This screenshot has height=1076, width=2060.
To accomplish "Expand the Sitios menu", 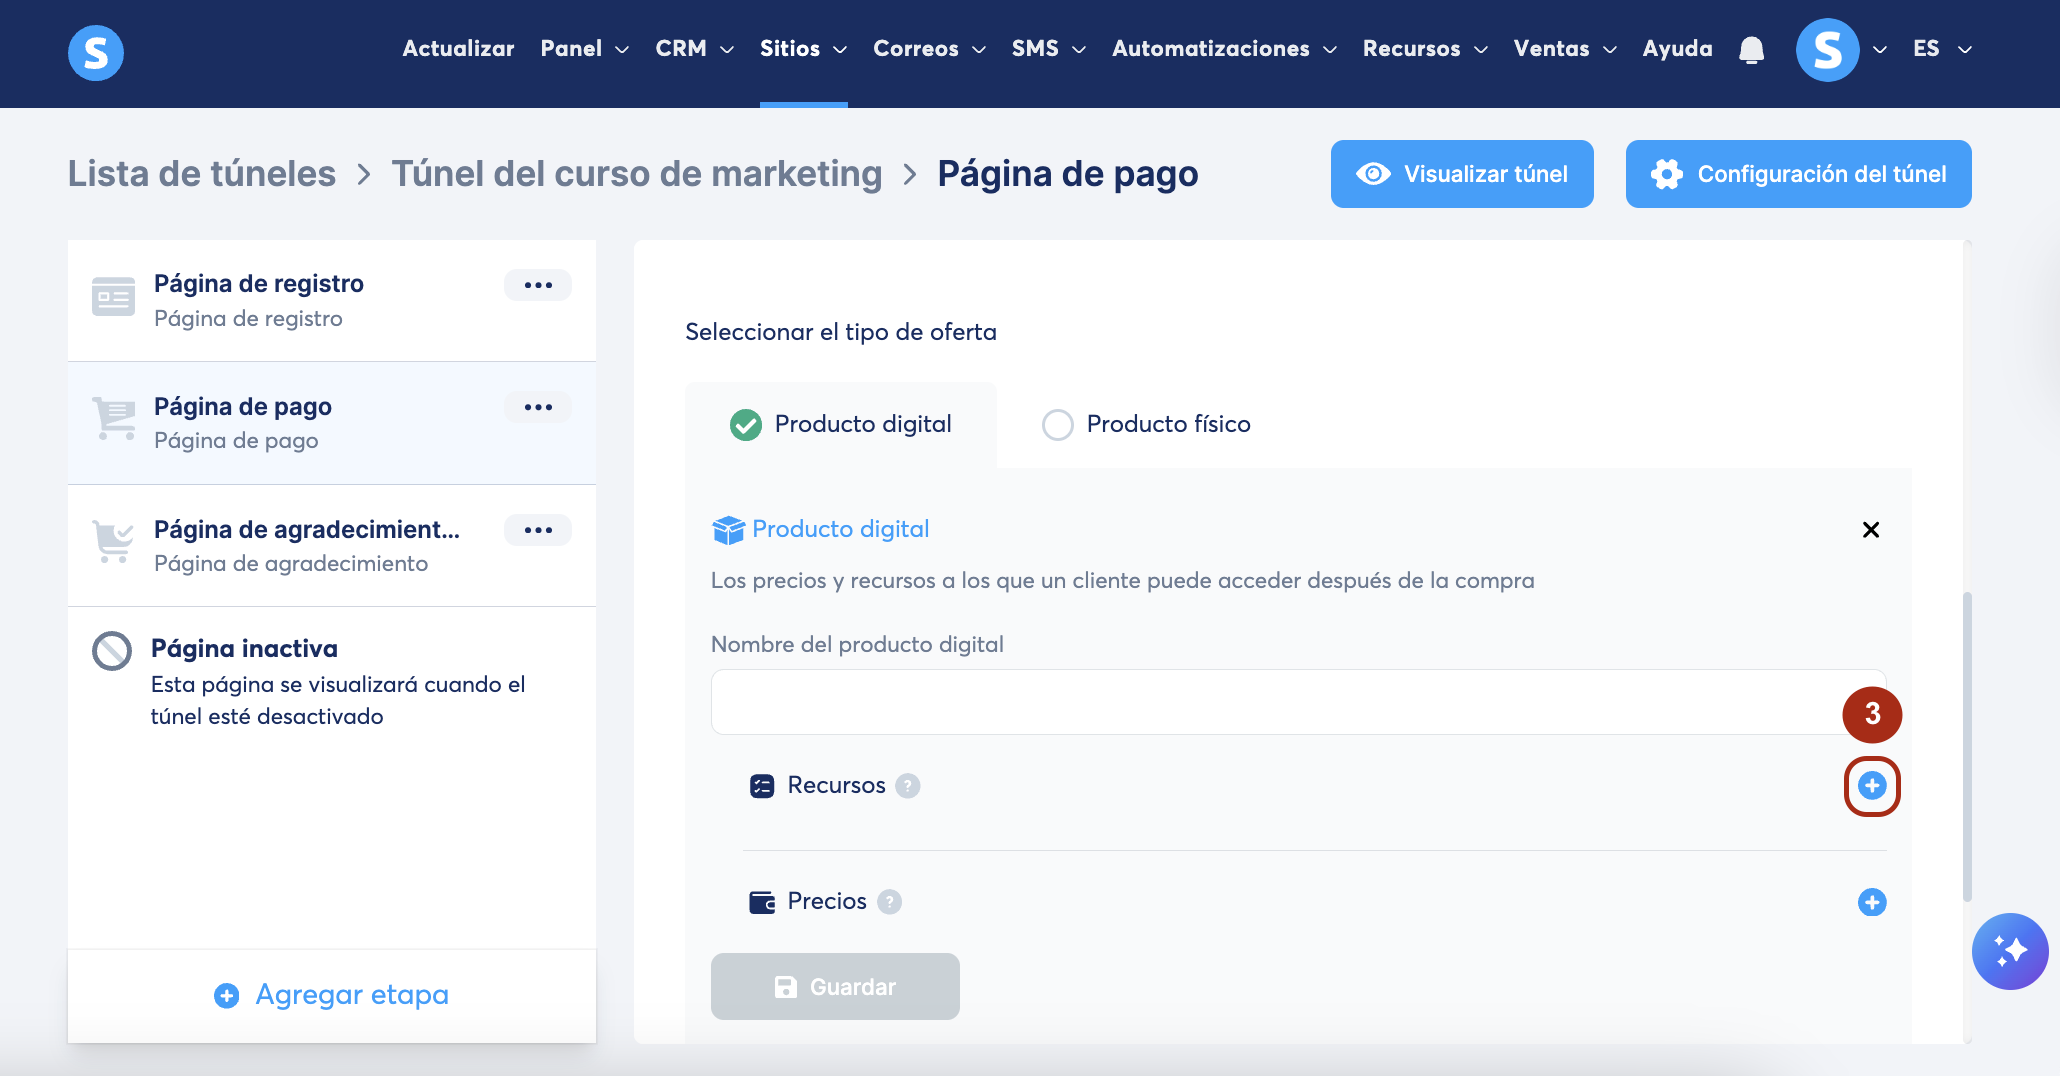I will (x=804, y=49).
